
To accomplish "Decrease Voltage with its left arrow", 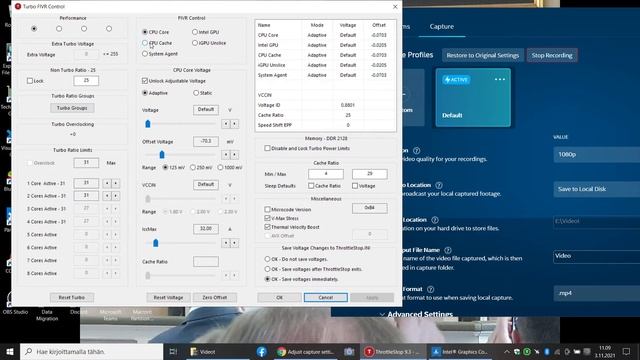I will click(226, 123).
